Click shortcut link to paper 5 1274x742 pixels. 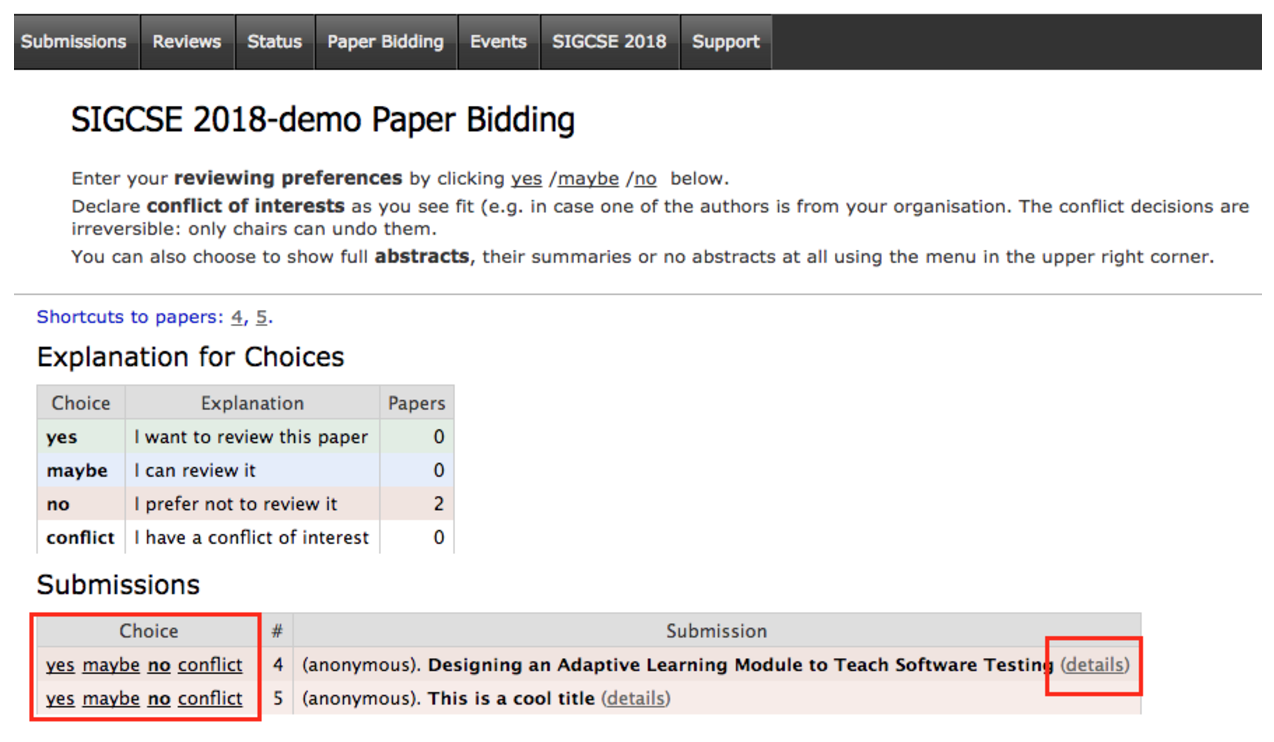[x=261, y=316]
